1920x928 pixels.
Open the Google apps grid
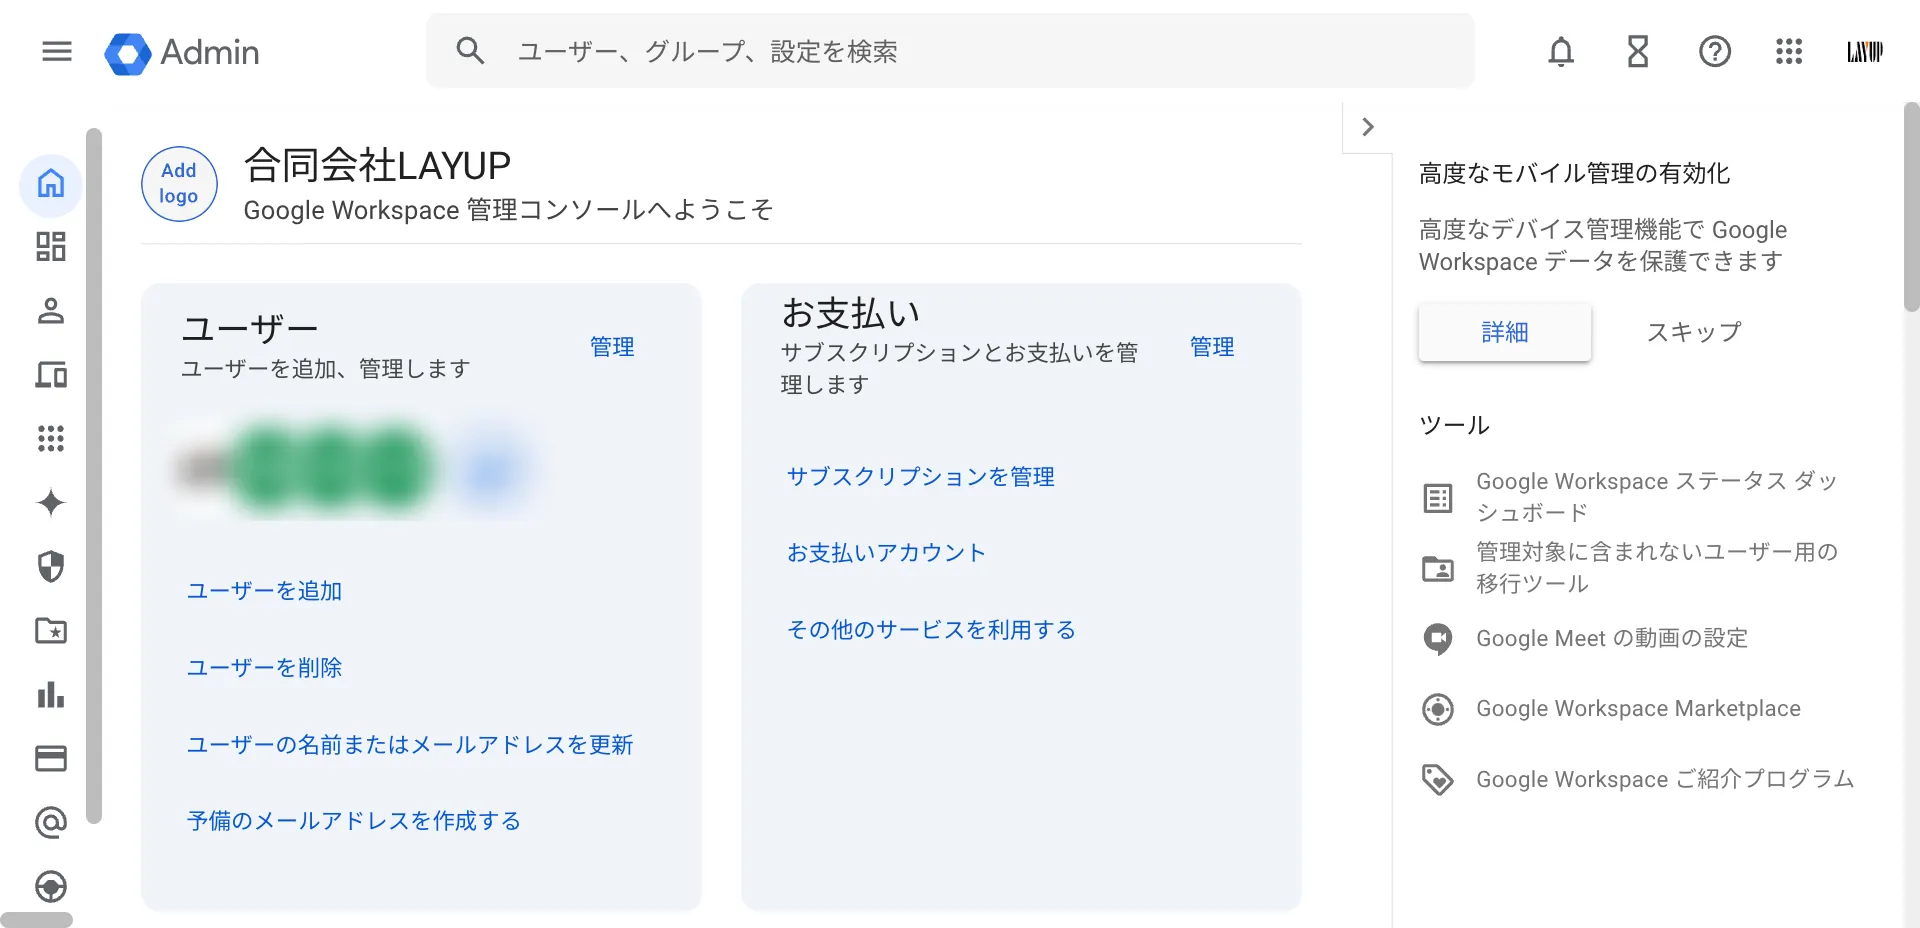point(1789,51)
